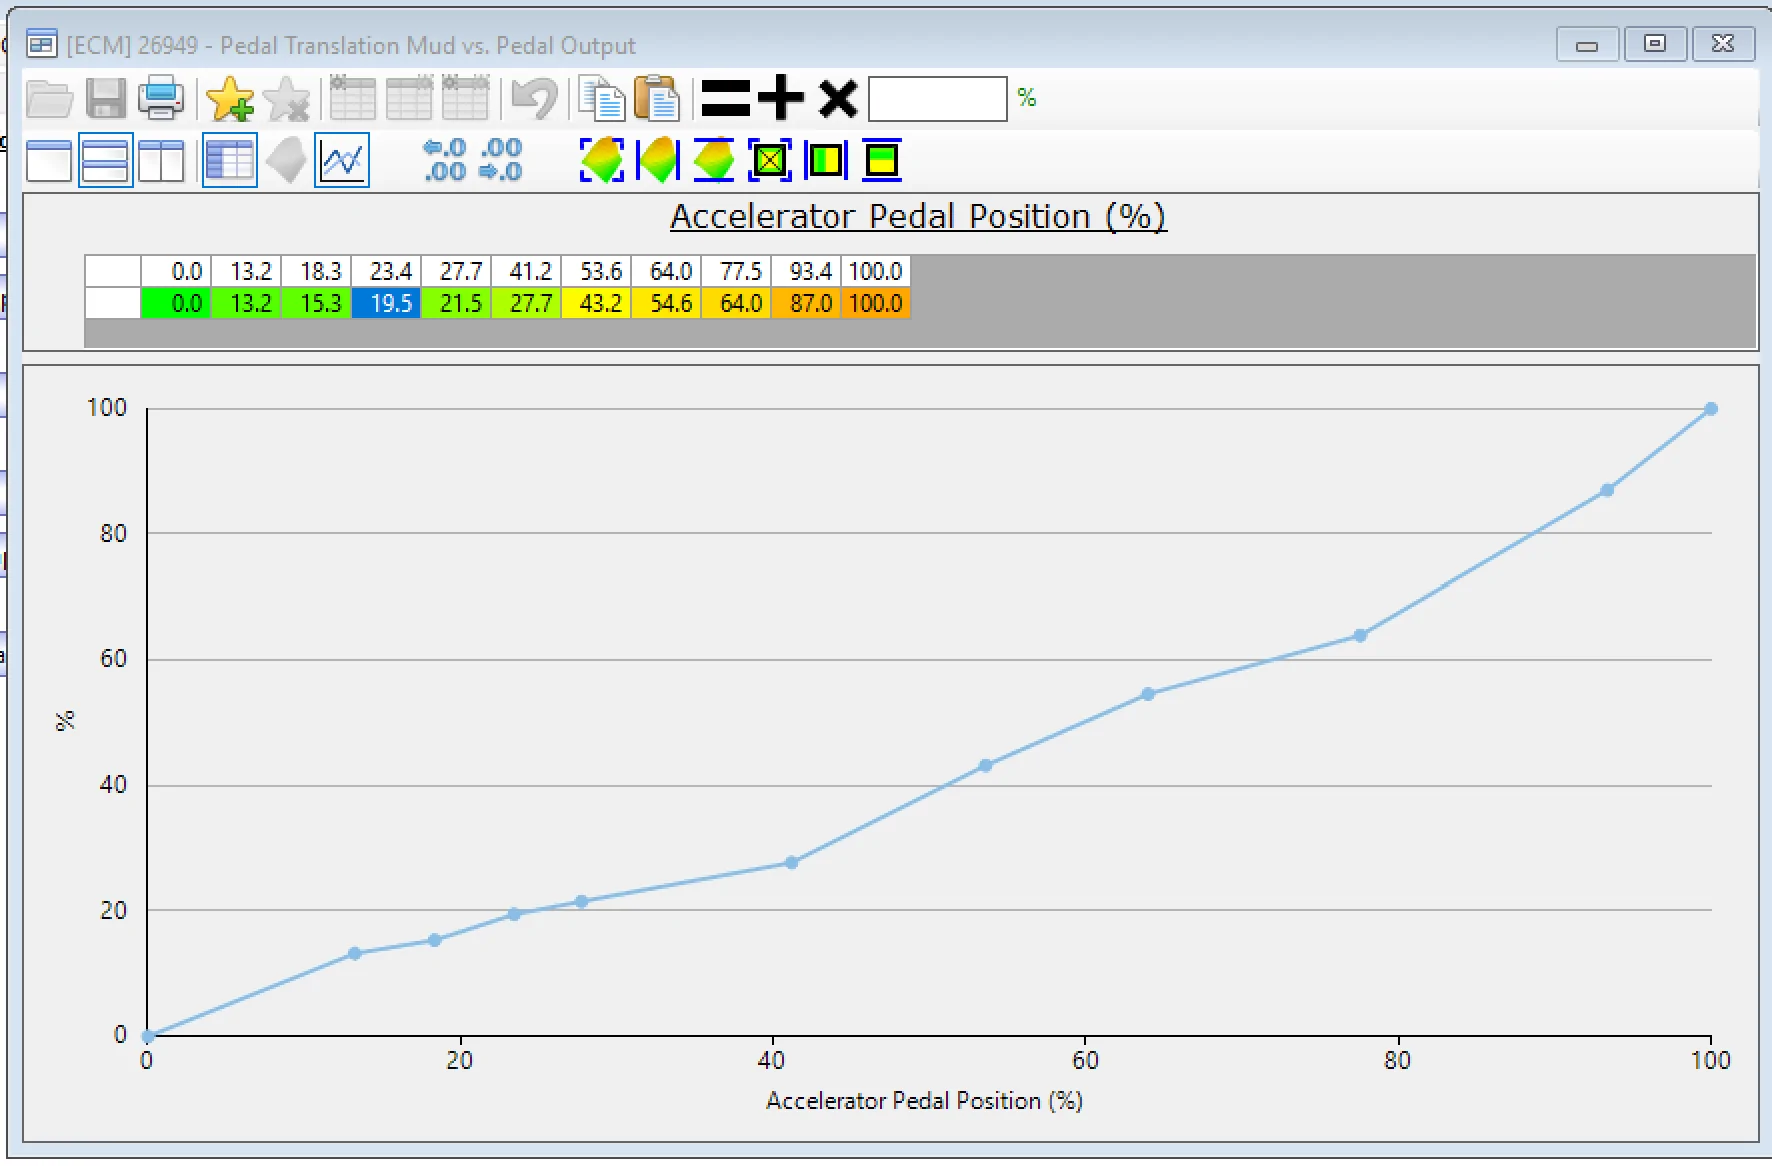
Task: Click surface icon with vertical side bars
Action: [658, 160]
